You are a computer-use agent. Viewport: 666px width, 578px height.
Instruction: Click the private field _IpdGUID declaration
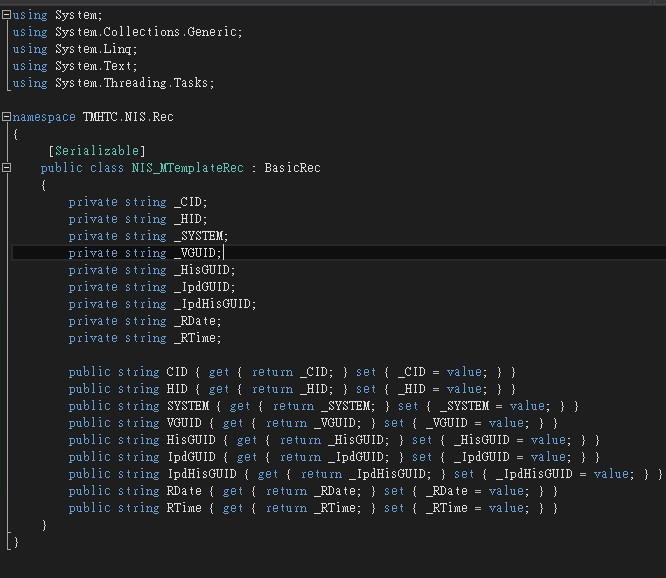coord(152,287)
